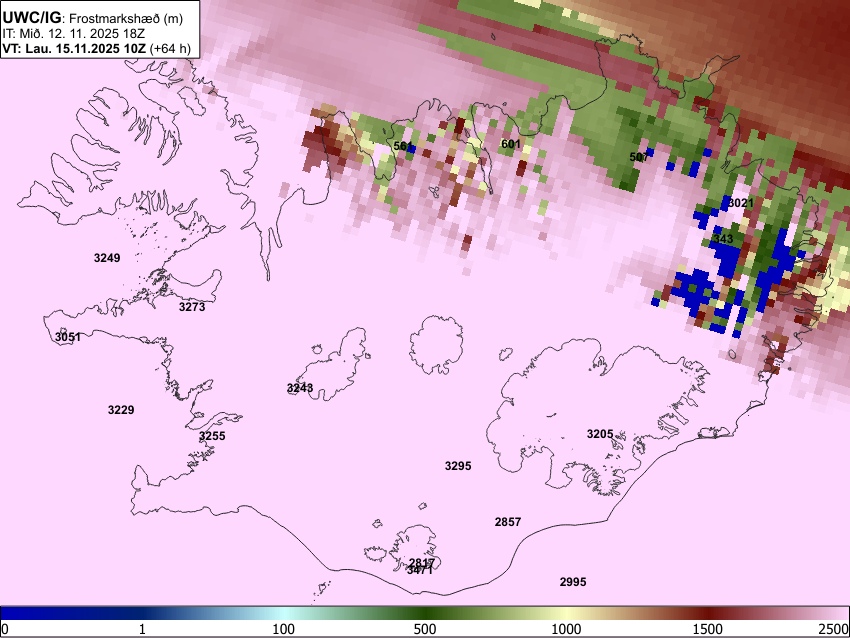This screenshot has height=638, width=850.
Task: Click the 2857 value label
Action: pos(508,522)
